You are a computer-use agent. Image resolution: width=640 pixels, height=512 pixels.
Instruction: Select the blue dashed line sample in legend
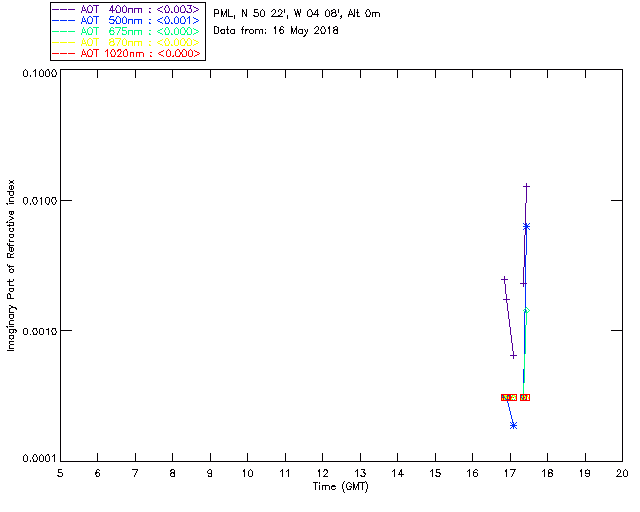[x=64, y=21]
